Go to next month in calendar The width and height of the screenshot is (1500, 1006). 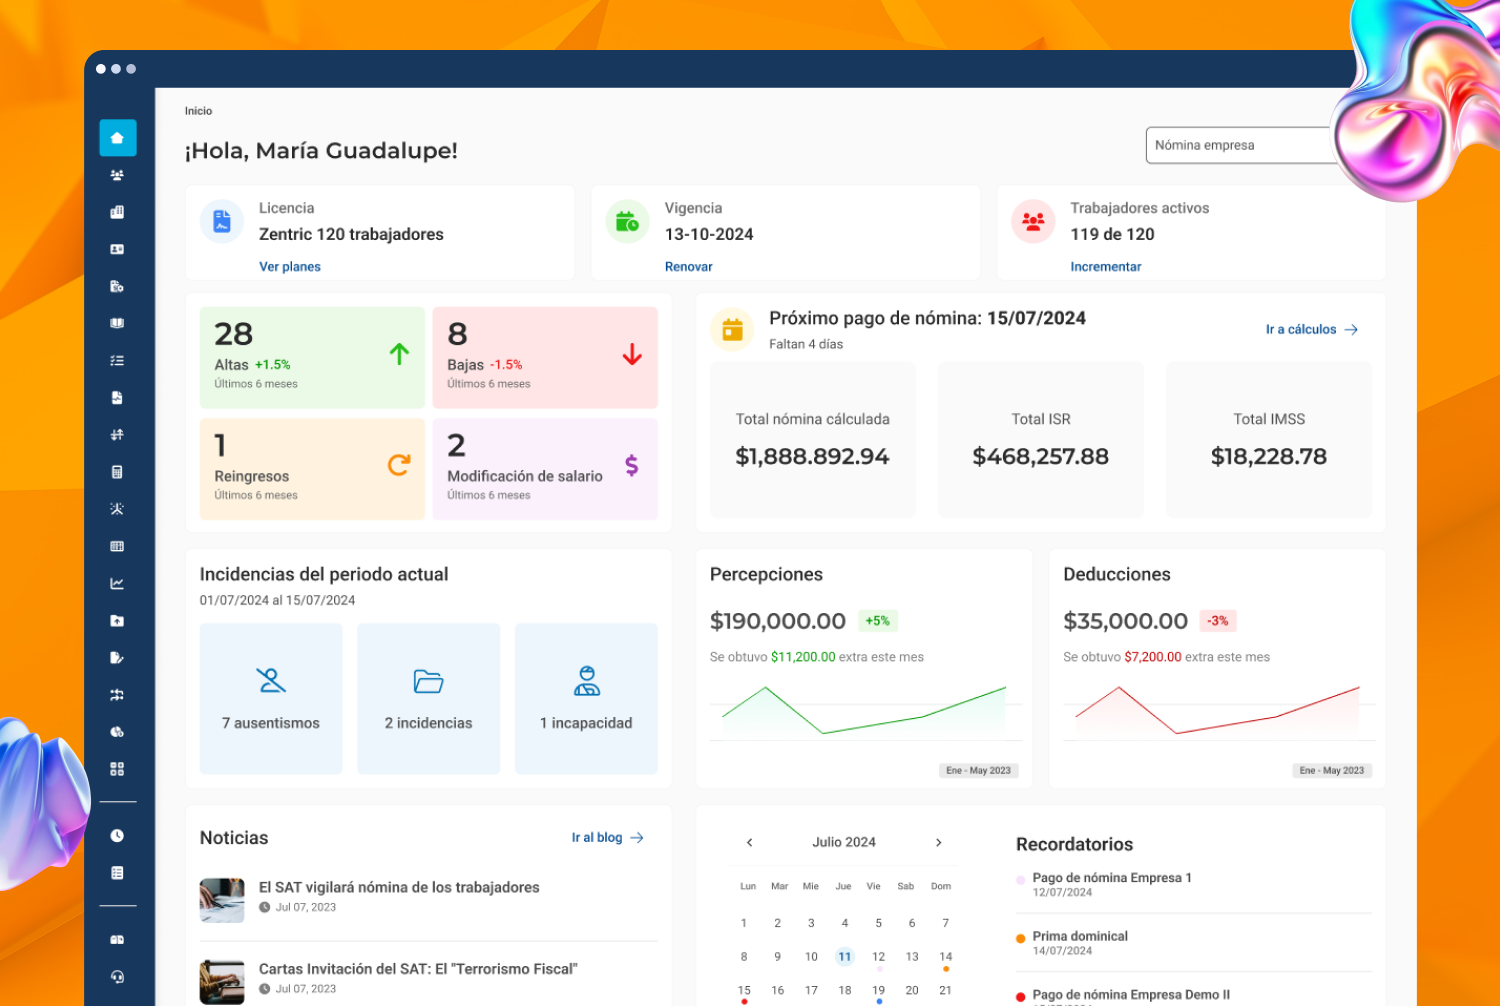tap(938, 843)
